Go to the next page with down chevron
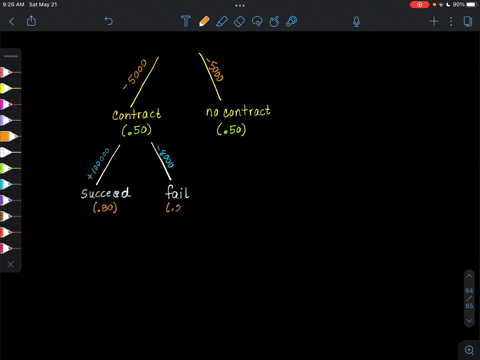480x360 pixels. tap(469, 321)
